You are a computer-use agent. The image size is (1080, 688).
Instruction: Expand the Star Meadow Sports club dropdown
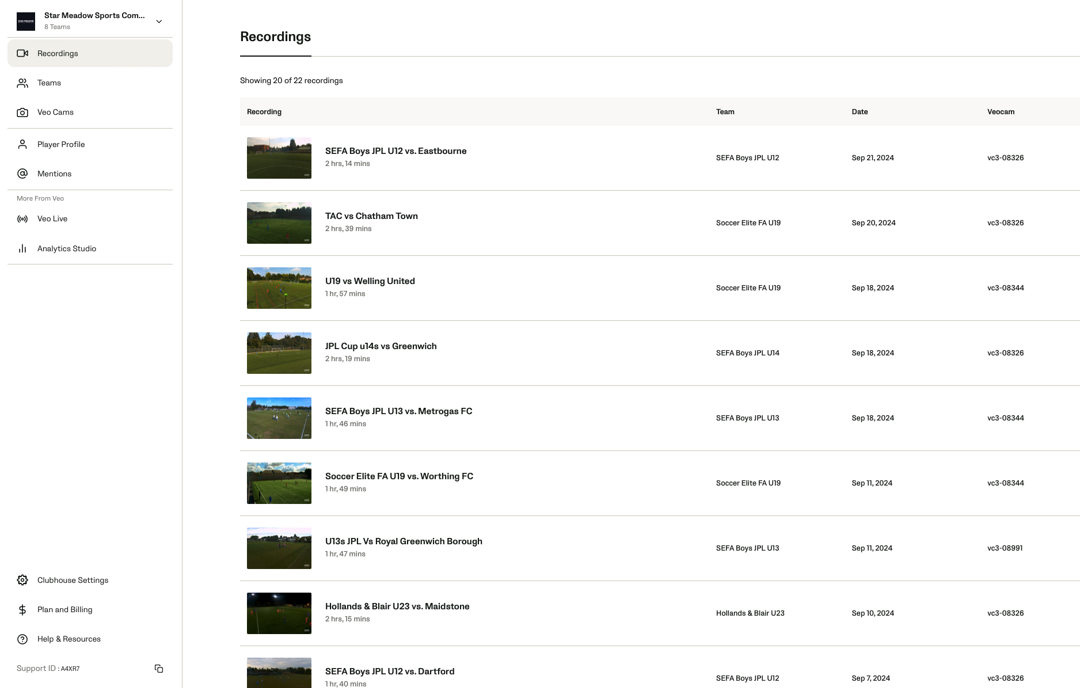click(159, 21)
